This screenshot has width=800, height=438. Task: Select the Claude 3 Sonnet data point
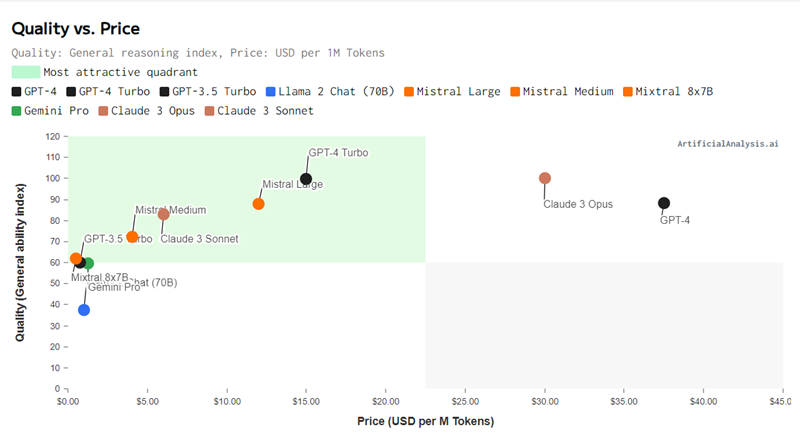(163, 214)
